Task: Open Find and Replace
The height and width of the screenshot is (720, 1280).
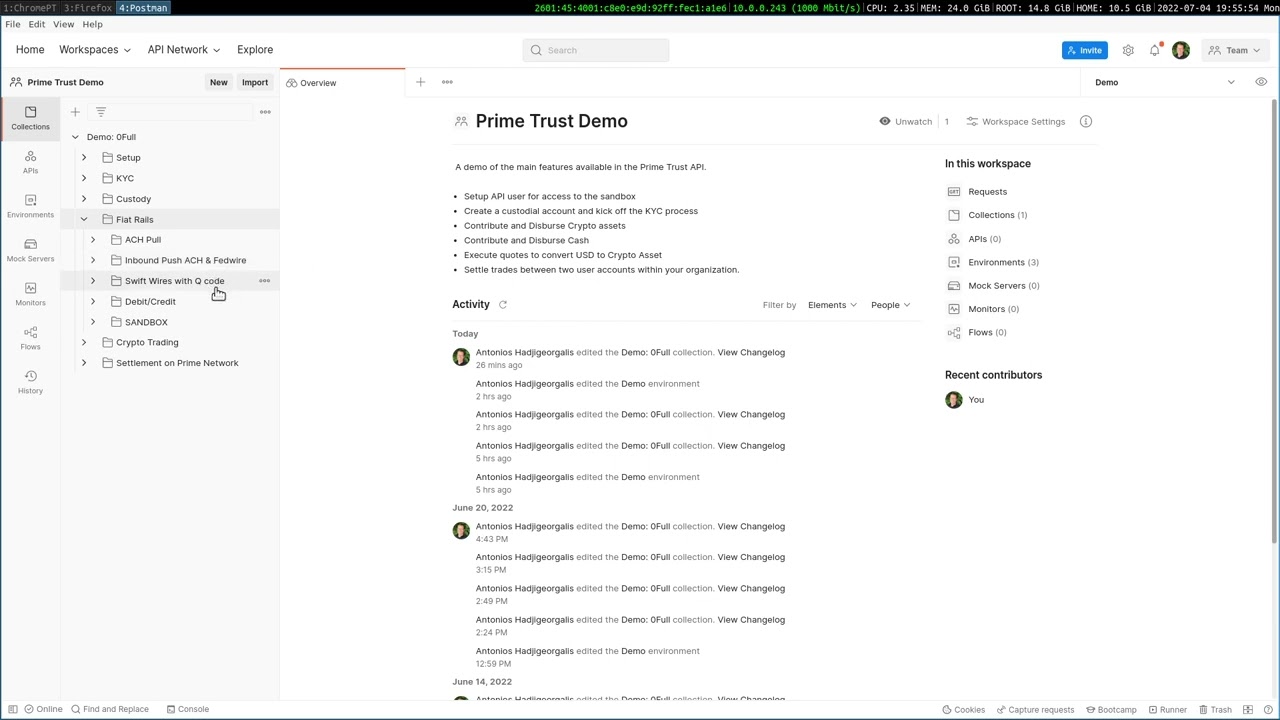Action: (x=110, y=709)
